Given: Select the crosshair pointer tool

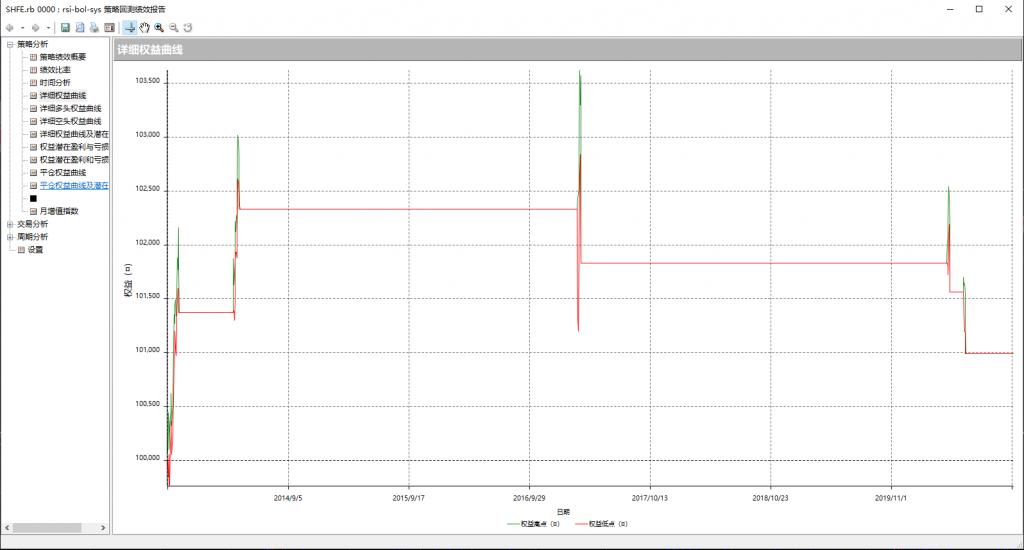Looking at the screenshot, I should (130, 27).
